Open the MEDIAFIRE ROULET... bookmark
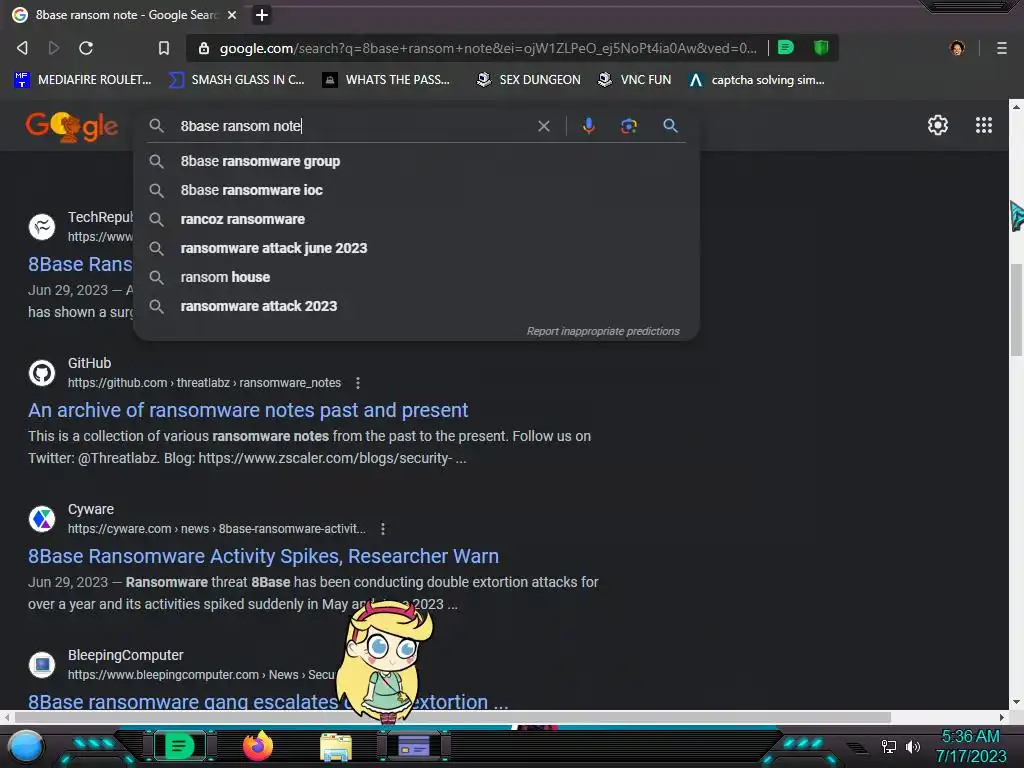The image size is (1024, 768). (x=83, y=80)
